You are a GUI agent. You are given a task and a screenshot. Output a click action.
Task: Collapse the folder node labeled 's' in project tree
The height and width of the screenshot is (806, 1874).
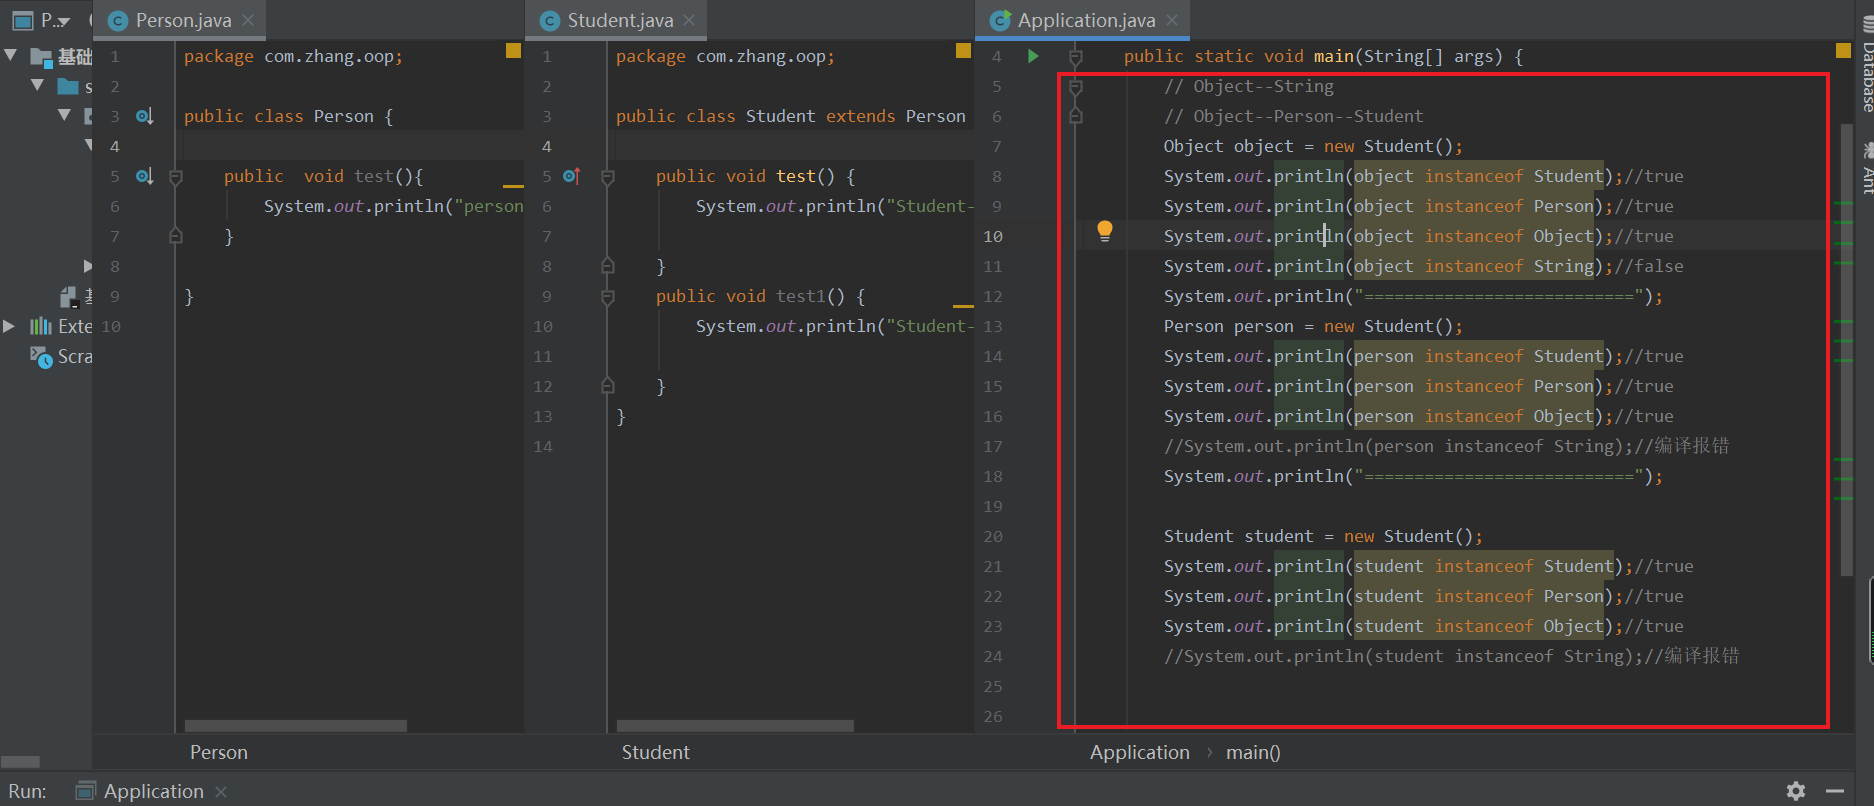[x=38, y=85]
